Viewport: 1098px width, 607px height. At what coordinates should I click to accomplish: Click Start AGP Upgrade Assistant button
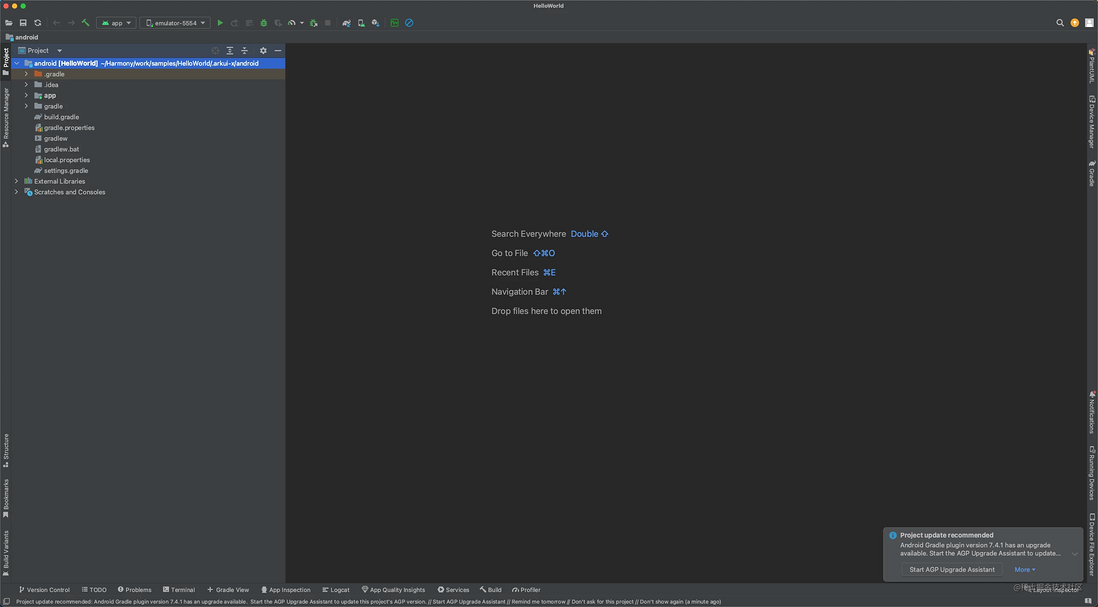click(x=952, y=569)
